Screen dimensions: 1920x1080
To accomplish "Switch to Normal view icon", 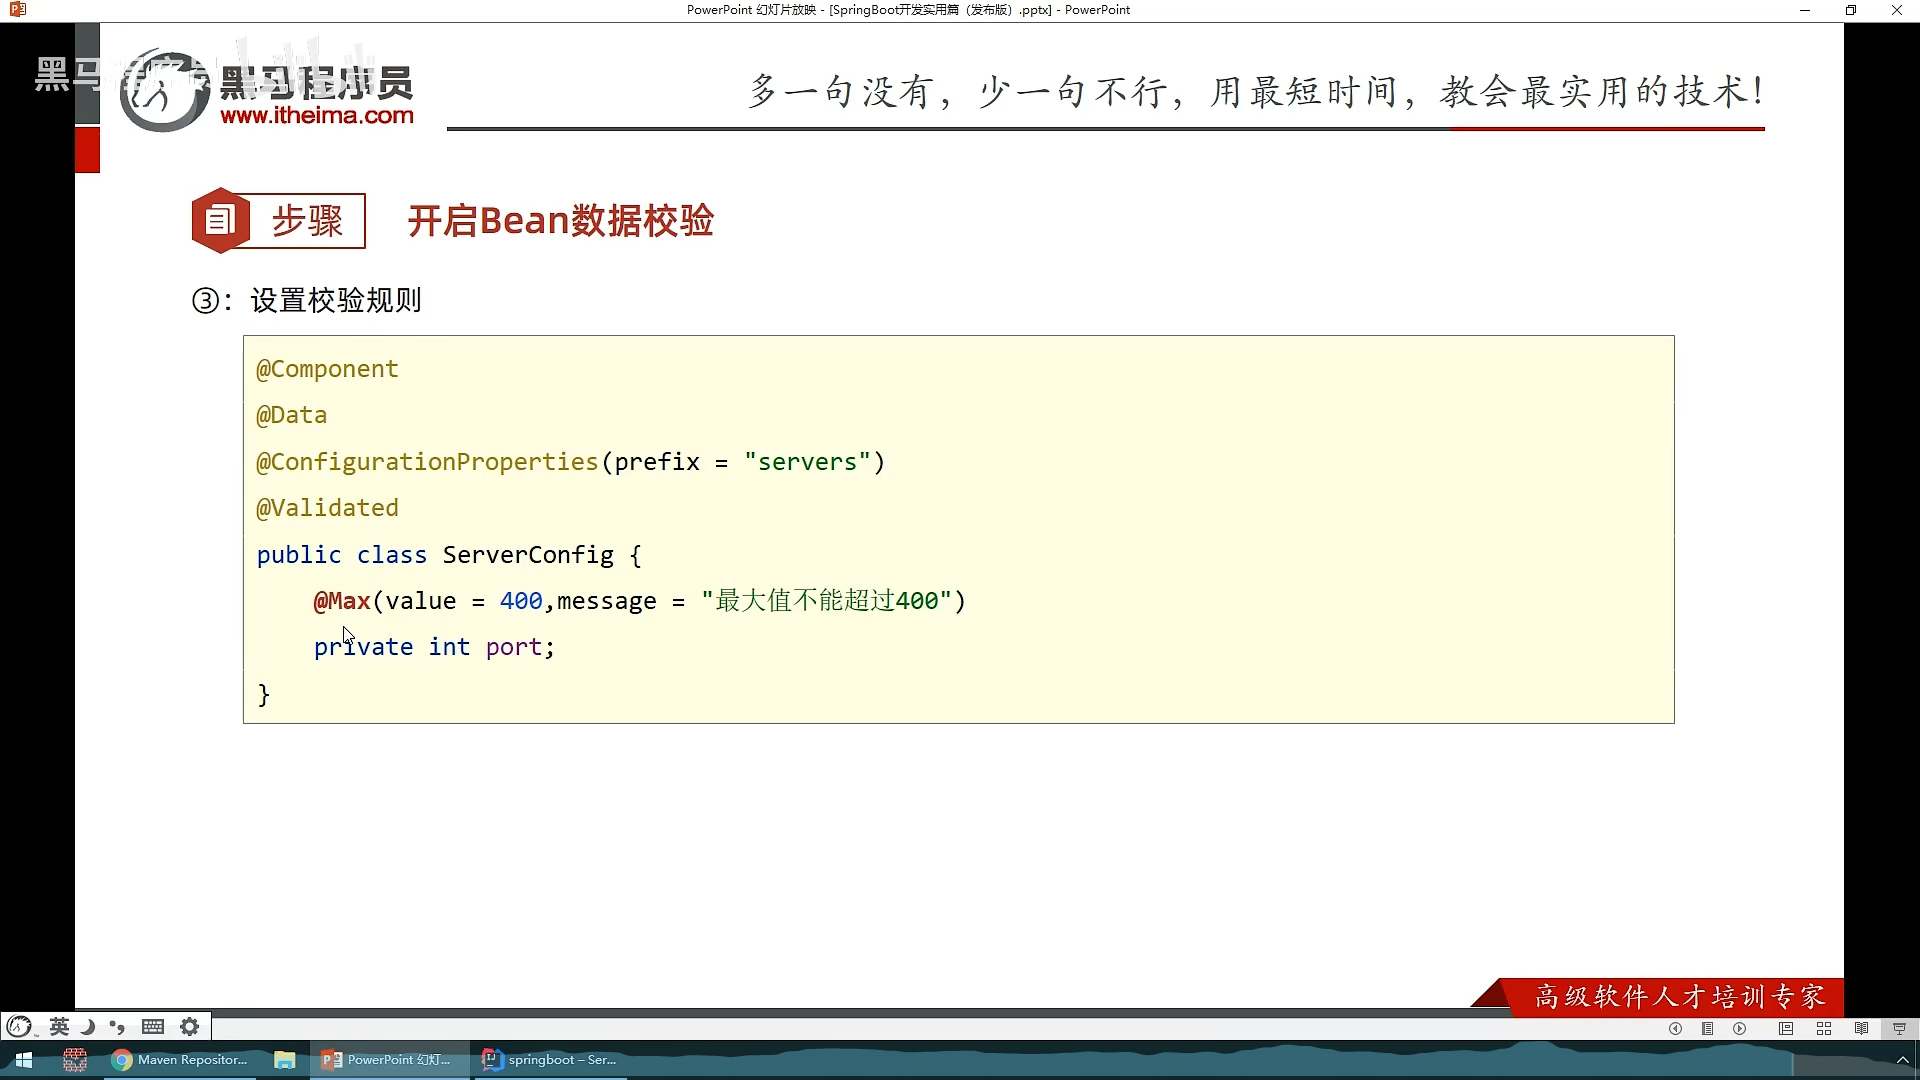I will tap(1786, 1028).
